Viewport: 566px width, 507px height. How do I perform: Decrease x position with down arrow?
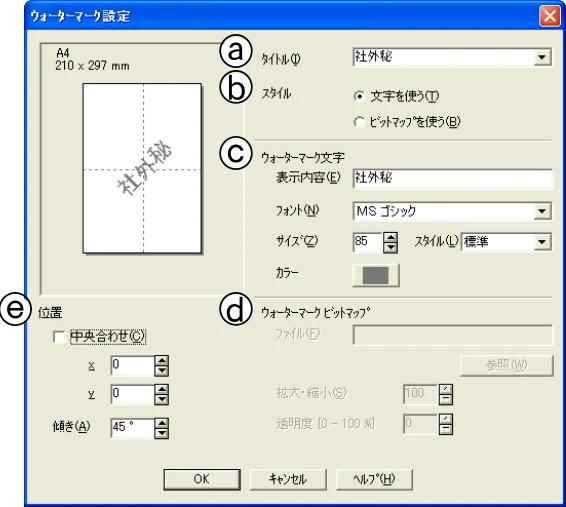pos(161,371)
